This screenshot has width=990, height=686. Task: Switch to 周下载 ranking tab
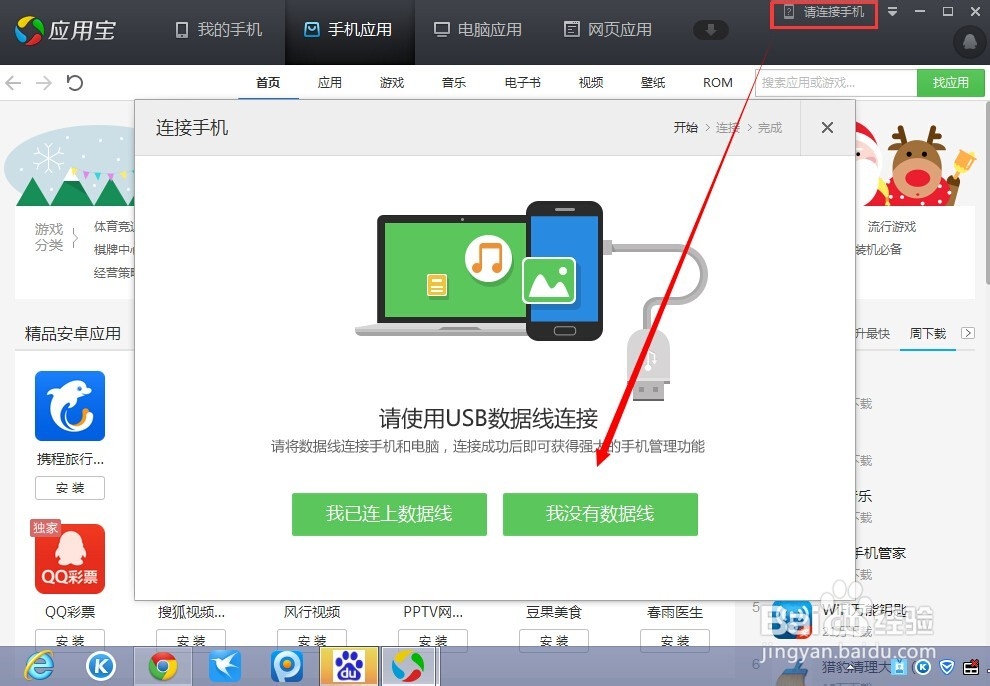pyautogui.click(x=927, y=333)
